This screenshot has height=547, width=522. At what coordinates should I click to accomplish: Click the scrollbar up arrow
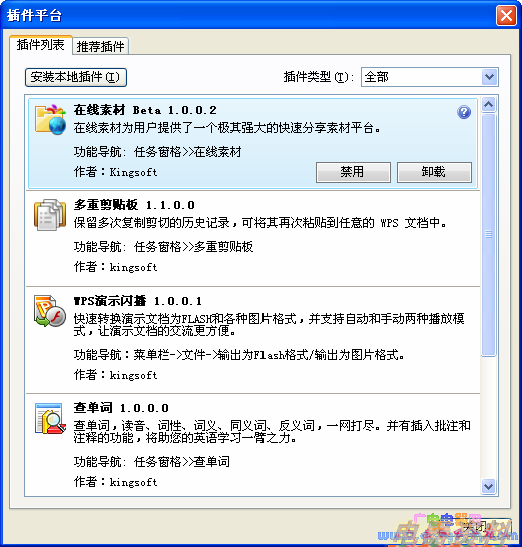coord(489,104)
